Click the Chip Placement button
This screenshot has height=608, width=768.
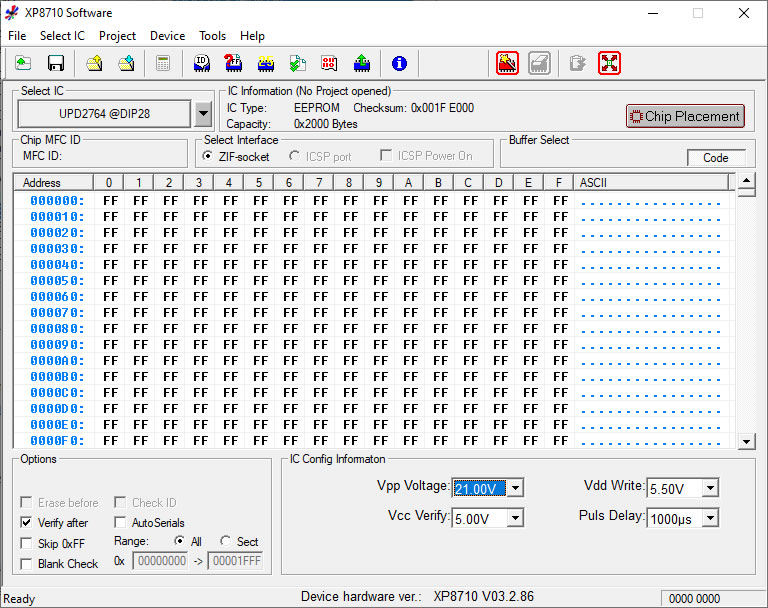(685, 116)
